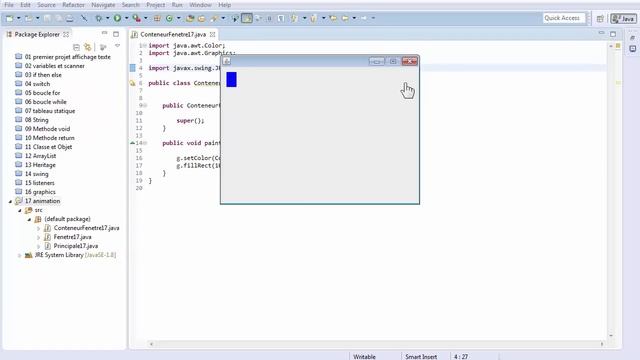Click the top icon in right trim bar
This screenshot has width=640, height=360.
pyautogui.click(x=632, y=38)
